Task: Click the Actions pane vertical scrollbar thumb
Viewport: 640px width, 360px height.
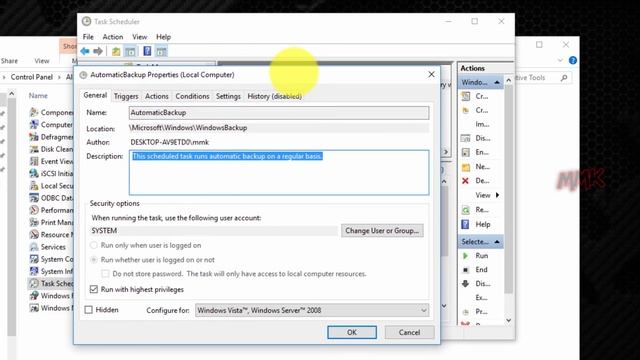Action: coord(509,189)
